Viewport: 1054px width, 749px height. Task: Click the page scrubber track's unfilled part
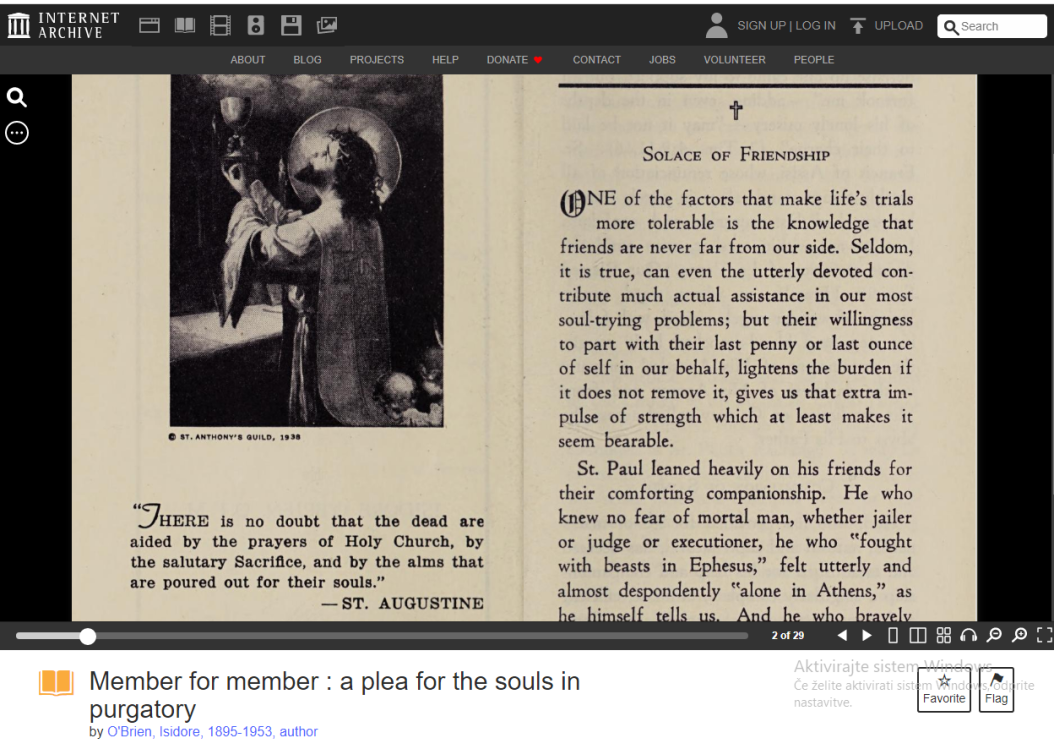[422, 635]
